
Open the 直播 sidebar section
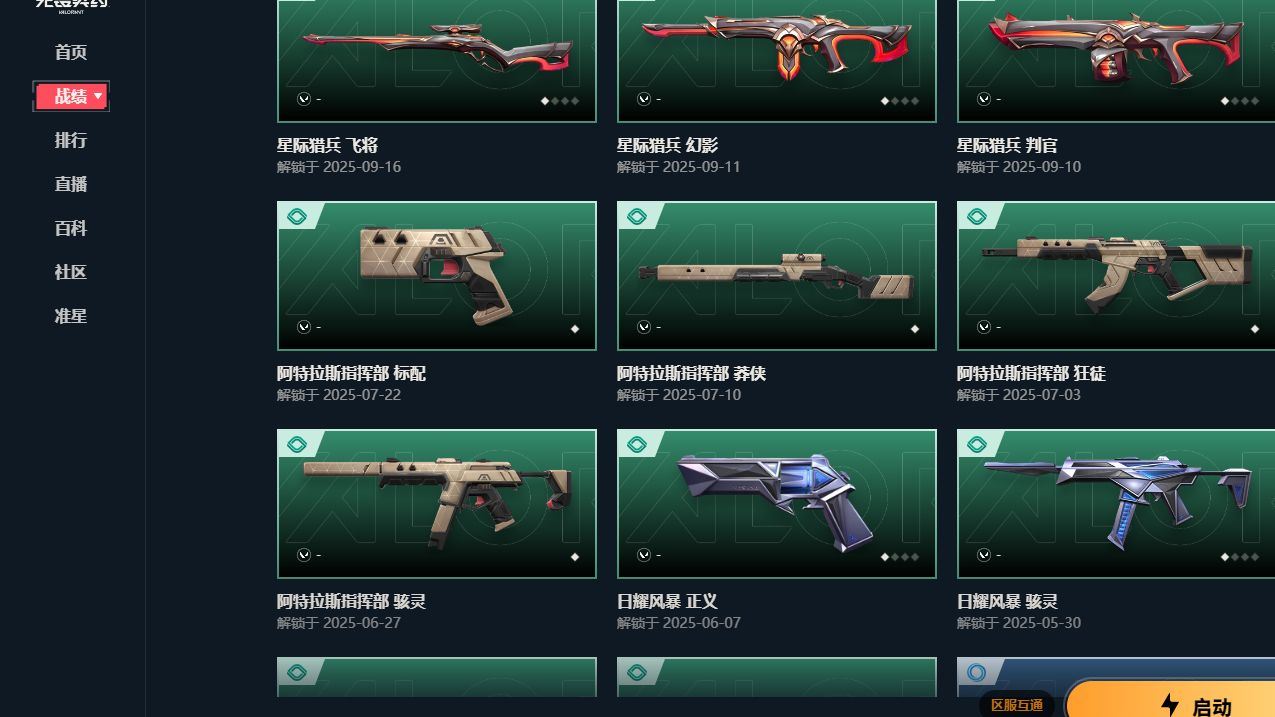coord(71,184)
